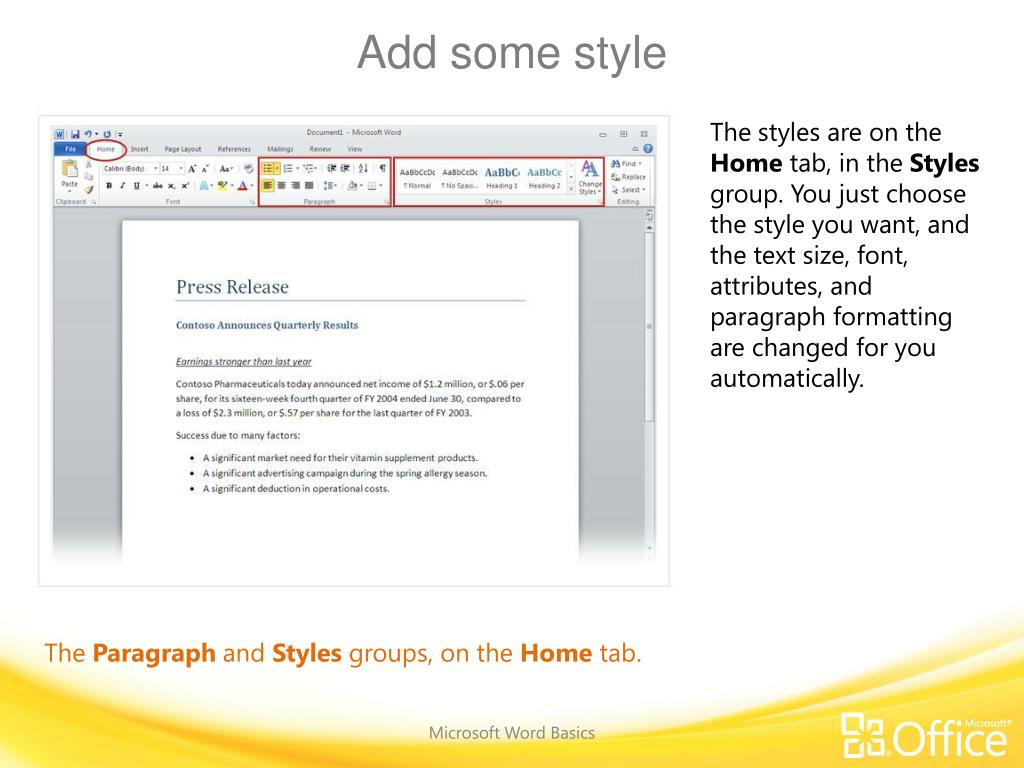Viewport: 1024px width, 768px height.
Task: Click the Numbering list icon
Action: tap(288, 168)
